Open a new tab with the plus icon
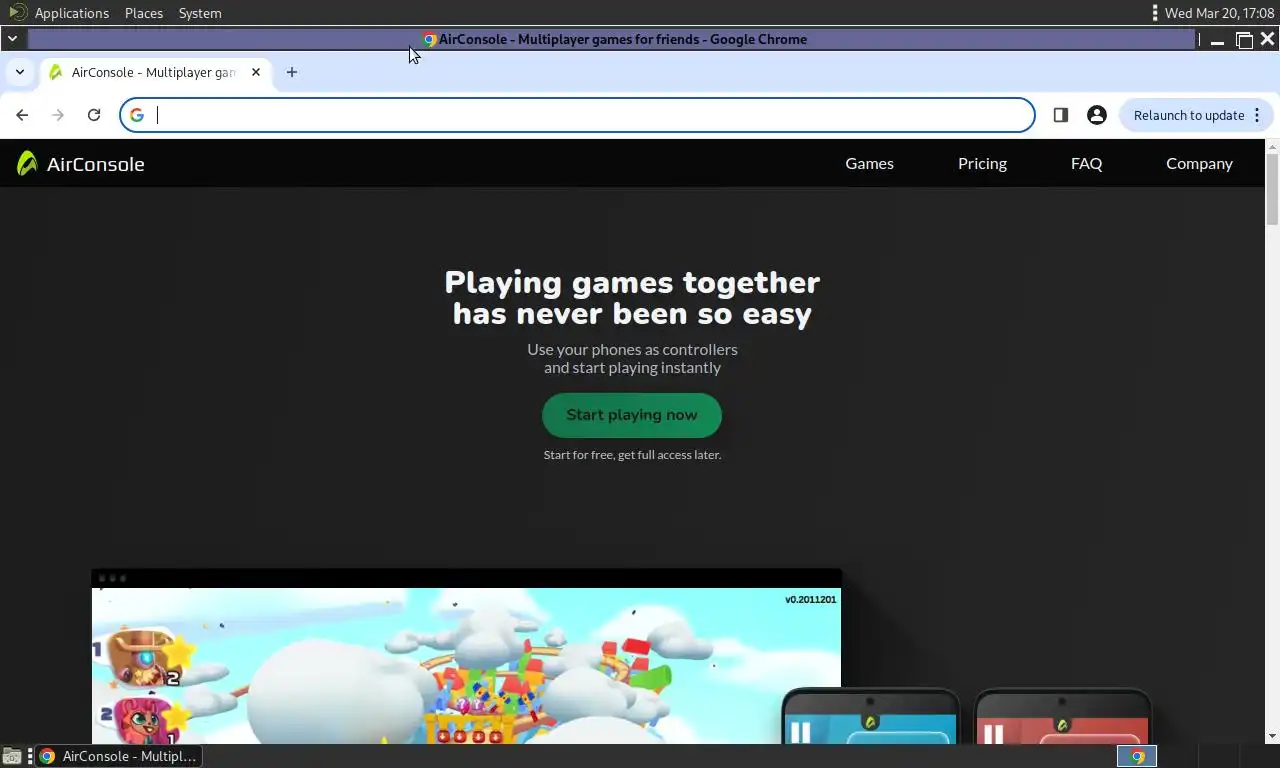Screen dimensions: 1280x768 coord(292,72)
